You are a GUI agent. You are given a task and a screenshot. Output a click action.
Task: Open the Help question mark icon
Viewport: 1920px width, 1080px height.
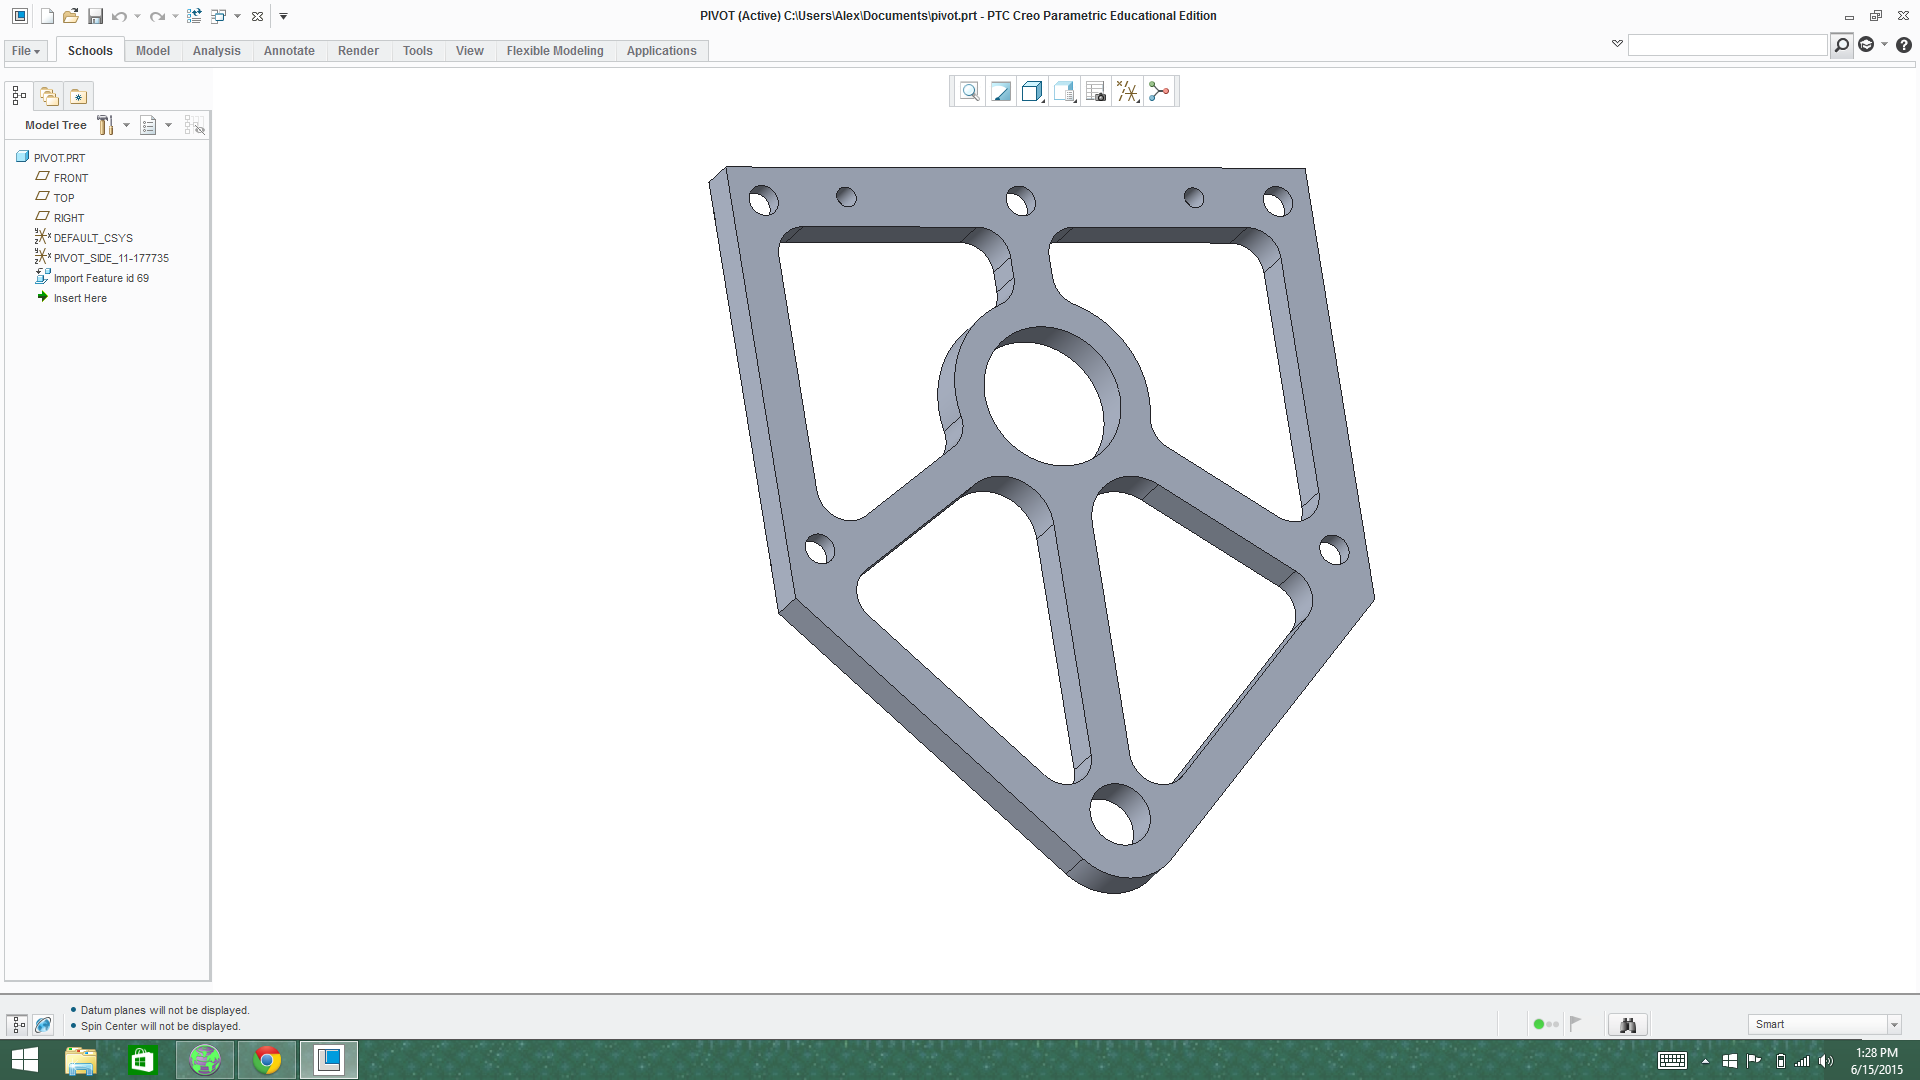1904,45
